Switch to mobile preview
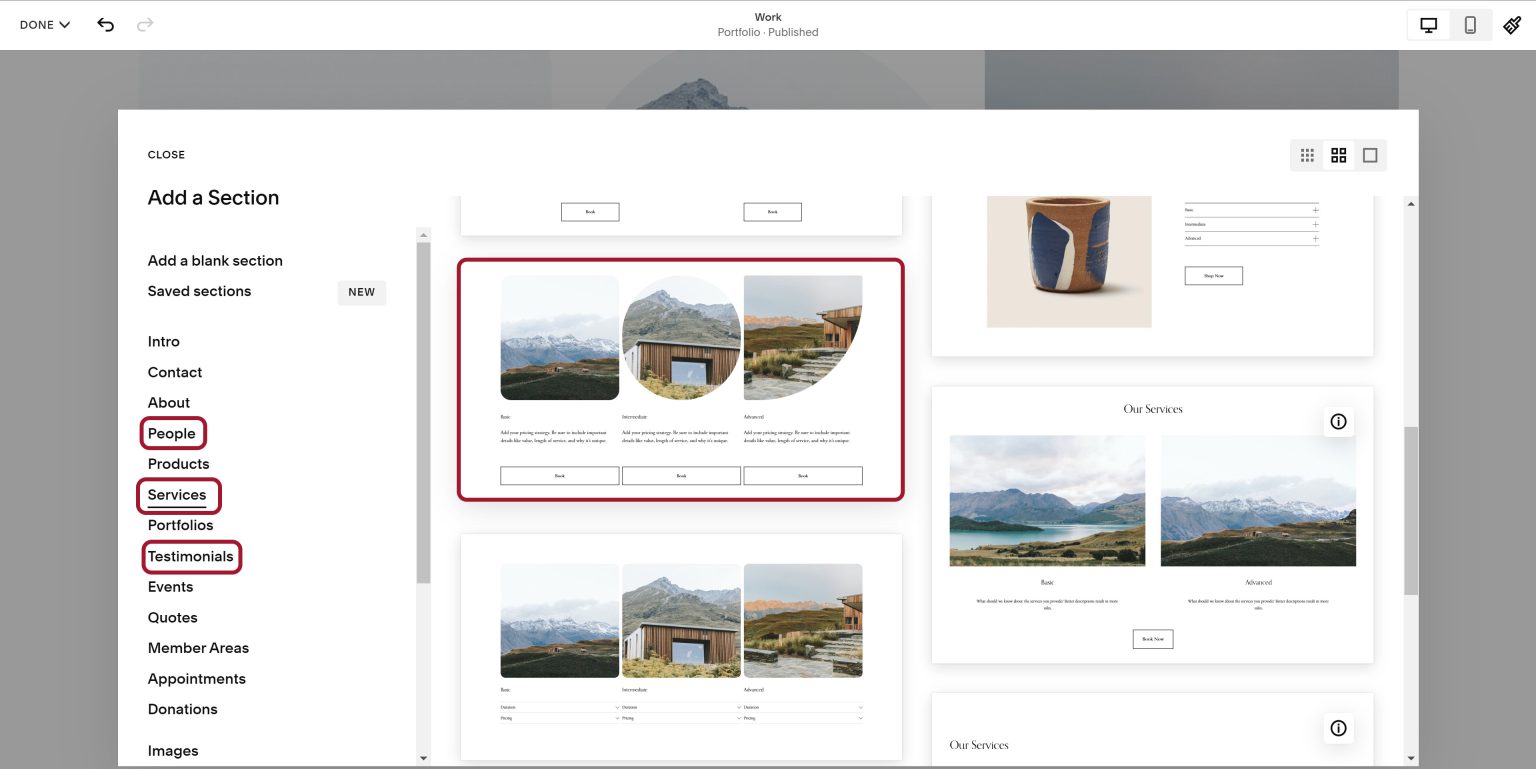This screenshot has width=1536, height=769. tap(1470, 24)
